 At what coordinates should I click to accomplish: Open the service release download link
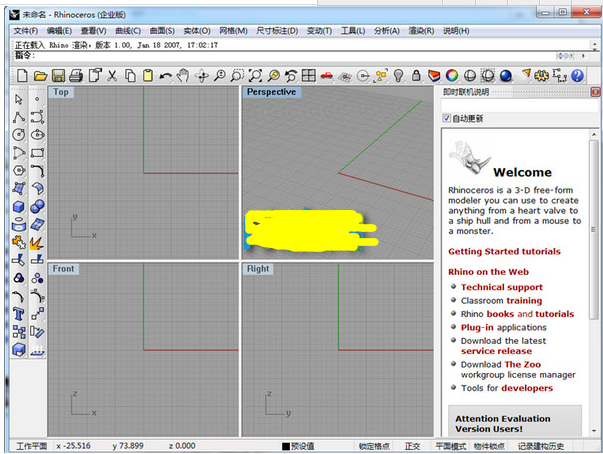496,351
